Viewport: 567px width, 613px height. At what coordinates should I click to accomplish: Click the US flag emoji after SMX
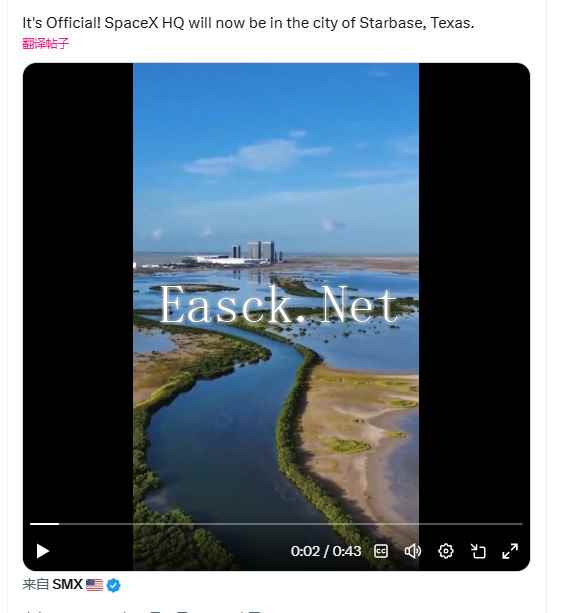(x=94, y=585)
